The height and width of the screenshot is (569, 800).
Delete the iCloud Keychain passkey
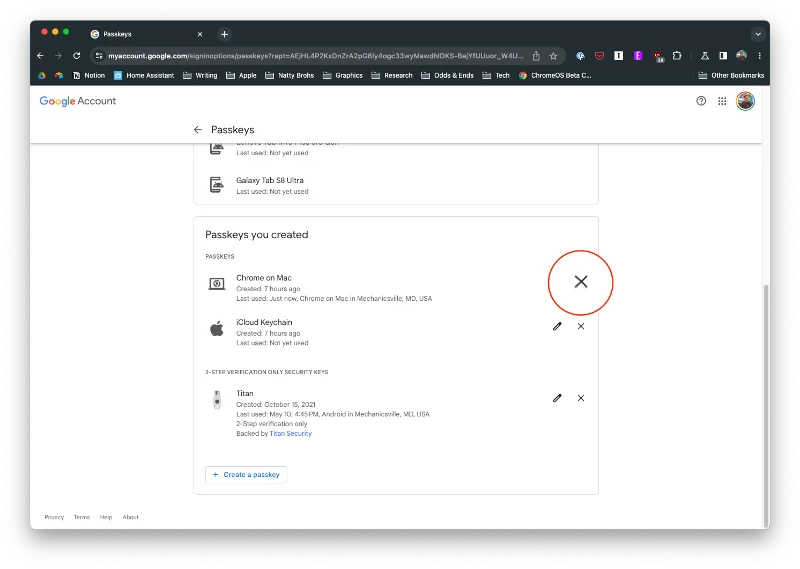pos(581,326)
